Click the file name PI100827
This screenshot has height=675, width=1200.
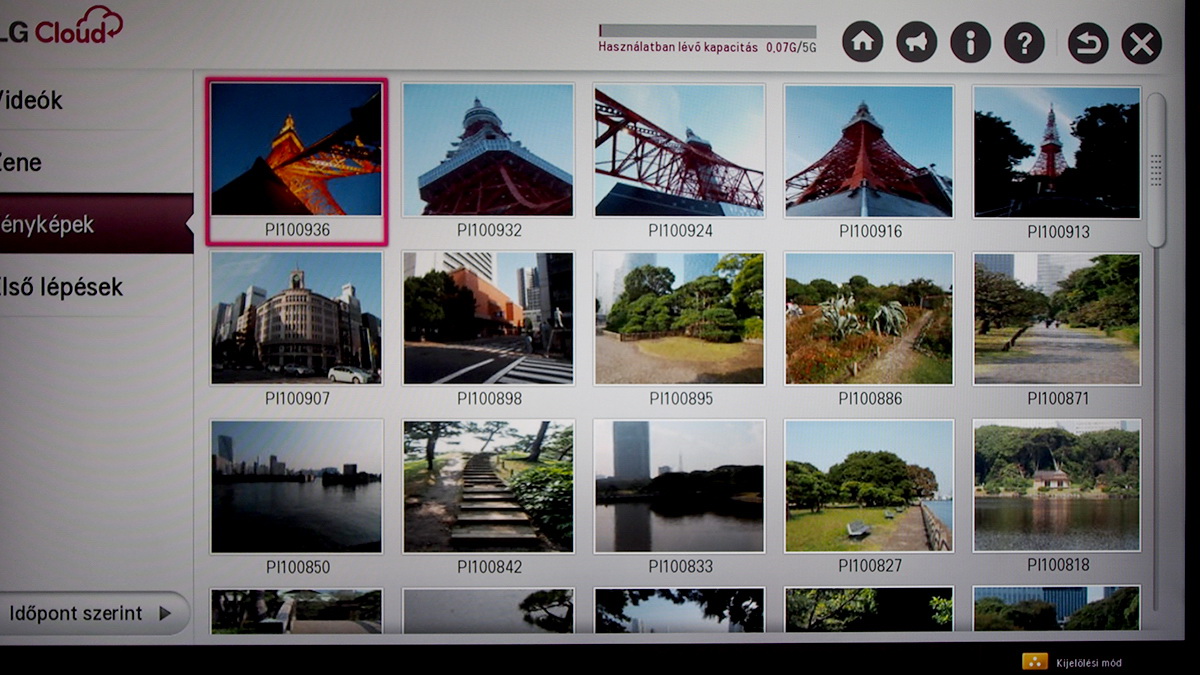[870, 566]
